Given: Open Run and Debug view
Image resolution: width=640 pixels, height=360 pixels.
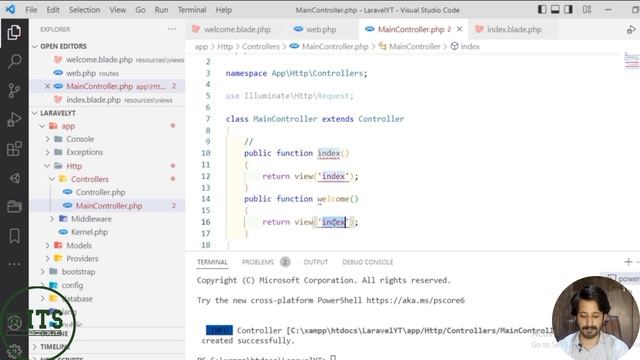Looking at the screenshot, I should tap(14, 120).
